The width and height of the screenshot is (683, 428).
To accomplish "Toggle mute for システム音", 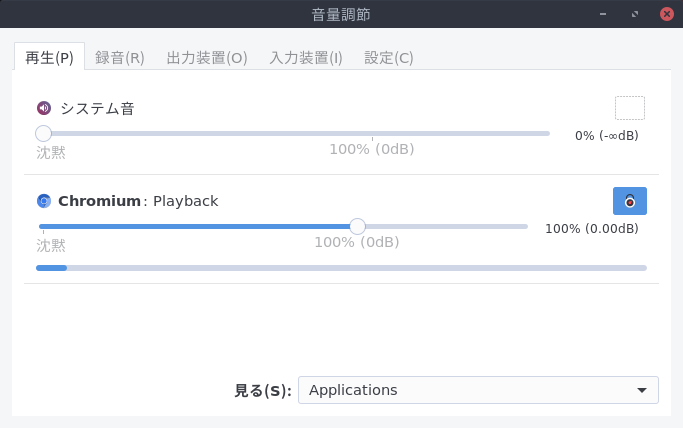I will 629,108.
